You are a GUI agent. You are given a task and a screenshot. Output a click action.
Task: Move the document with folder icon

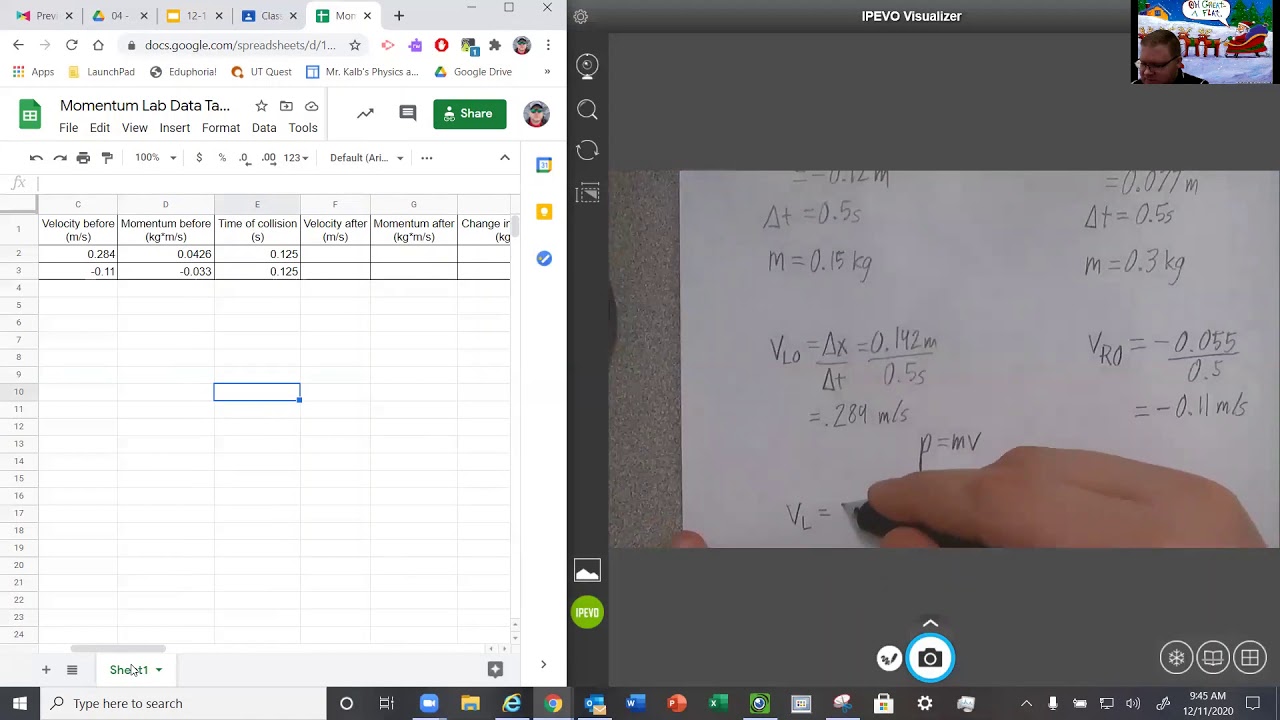(x=286, y=106)
